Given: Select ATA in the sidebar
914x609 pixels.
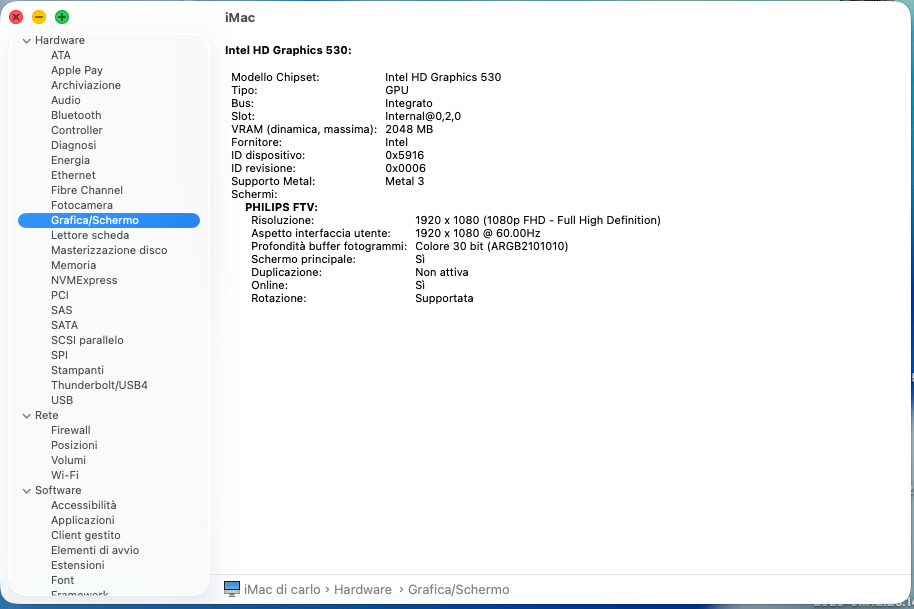Looking at the screenshot, I should pos(61,55).
